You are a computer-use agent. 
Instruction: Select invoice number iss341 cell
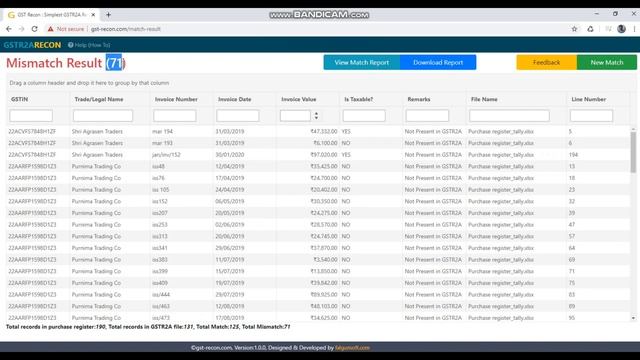pos(160,248)
